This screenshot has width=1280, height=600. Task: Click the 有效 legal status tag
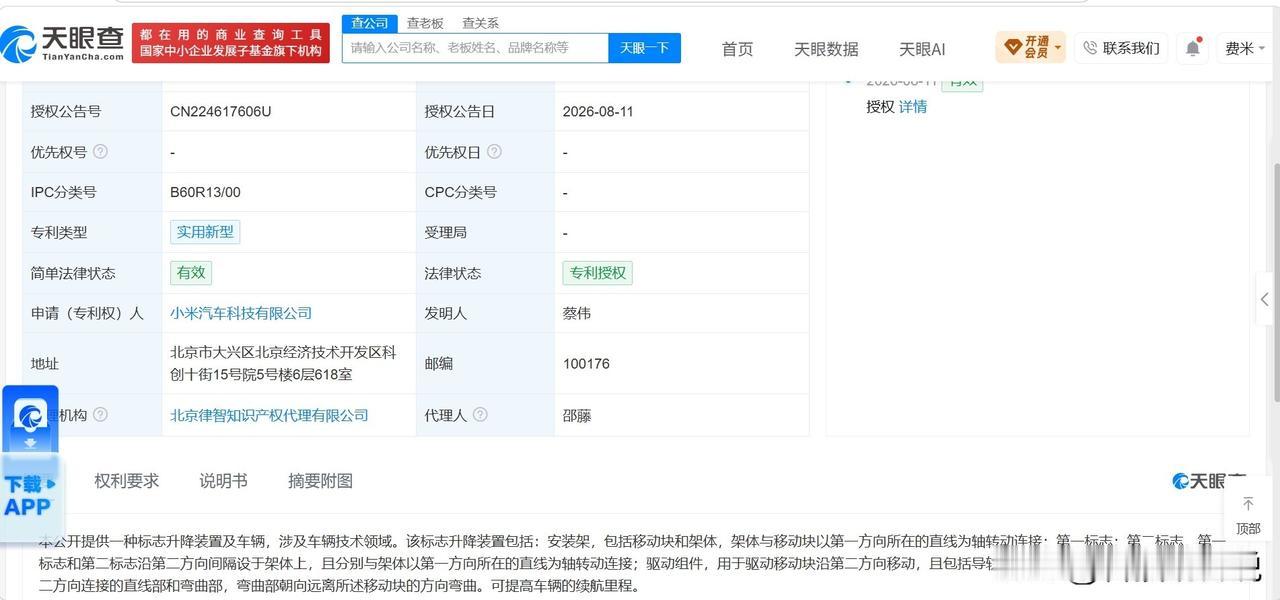tap(191, 272)
